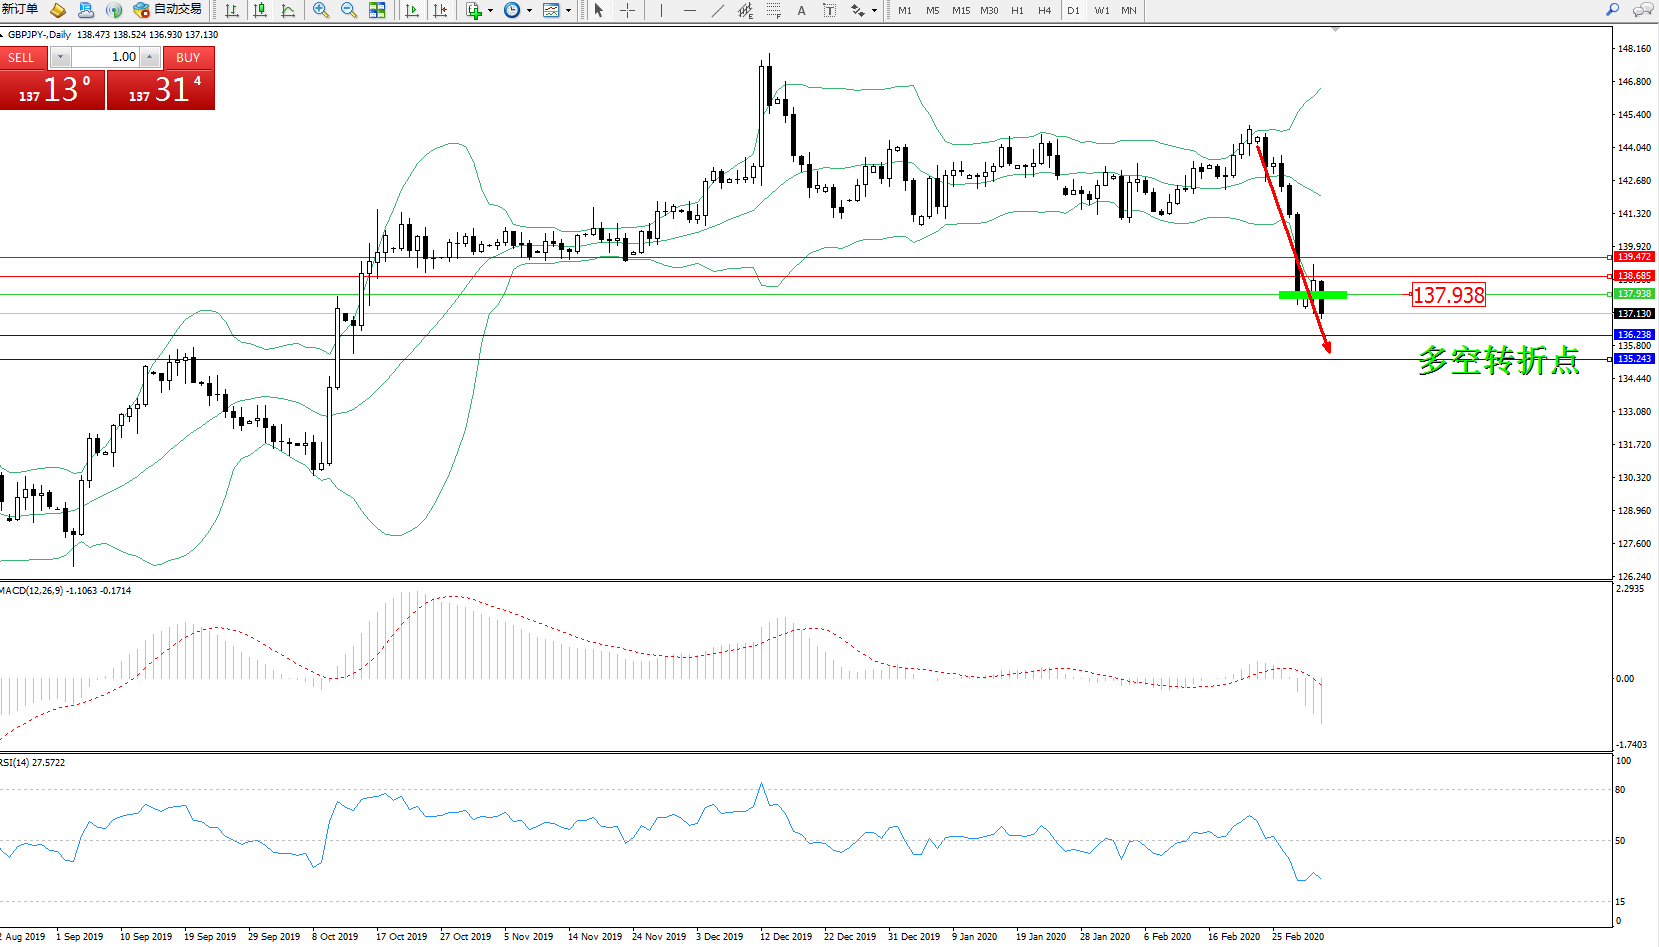This screenshot has width=1659, height=947.
Task: Select the horizontal line drawing tool
Action: 689,10
